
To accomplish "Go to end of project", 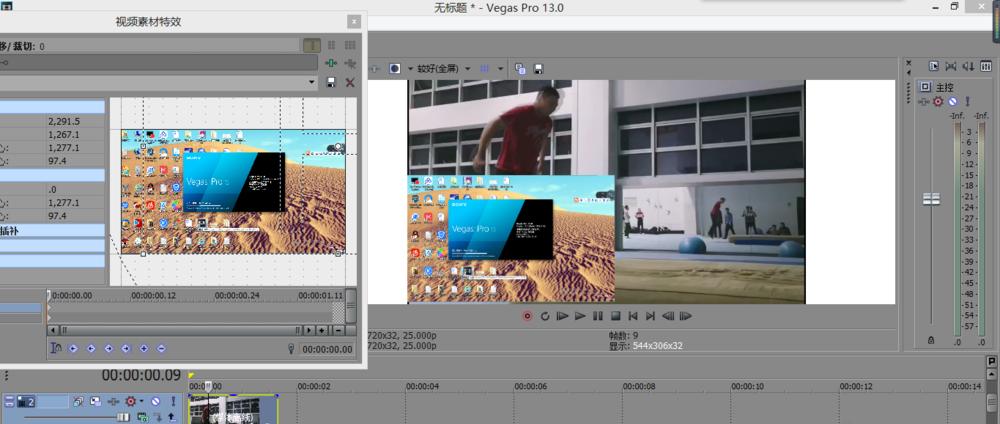I will point(650,316).
